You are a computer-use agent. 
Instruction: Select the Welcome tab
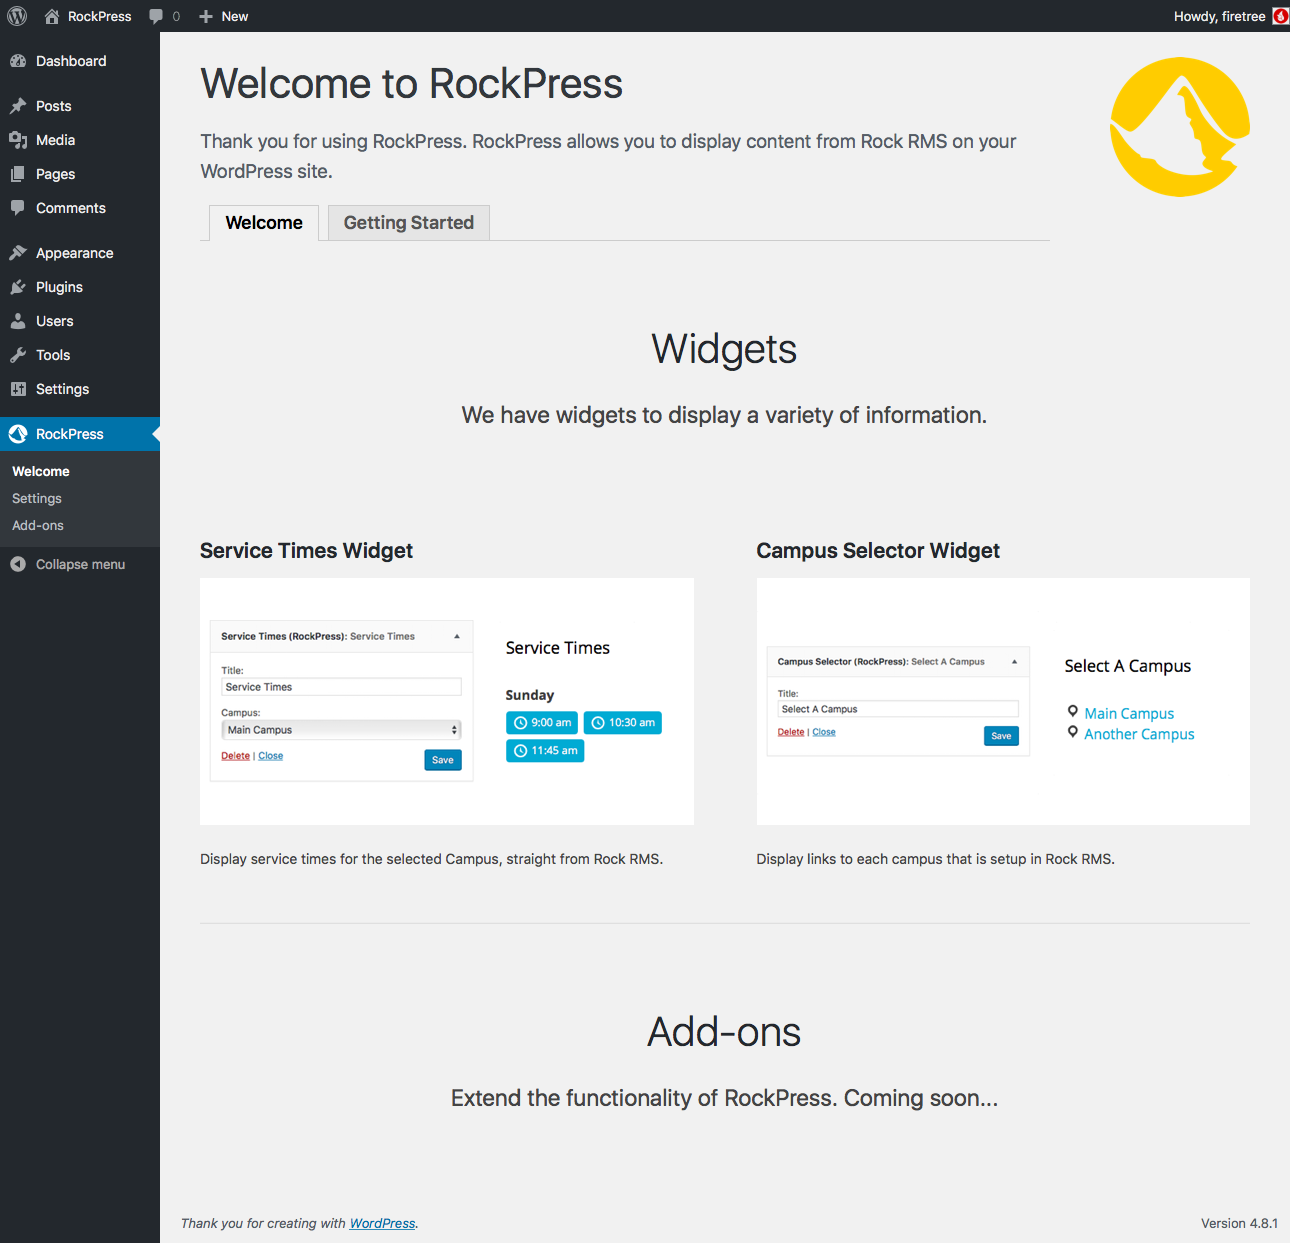[x=264, y=223]
